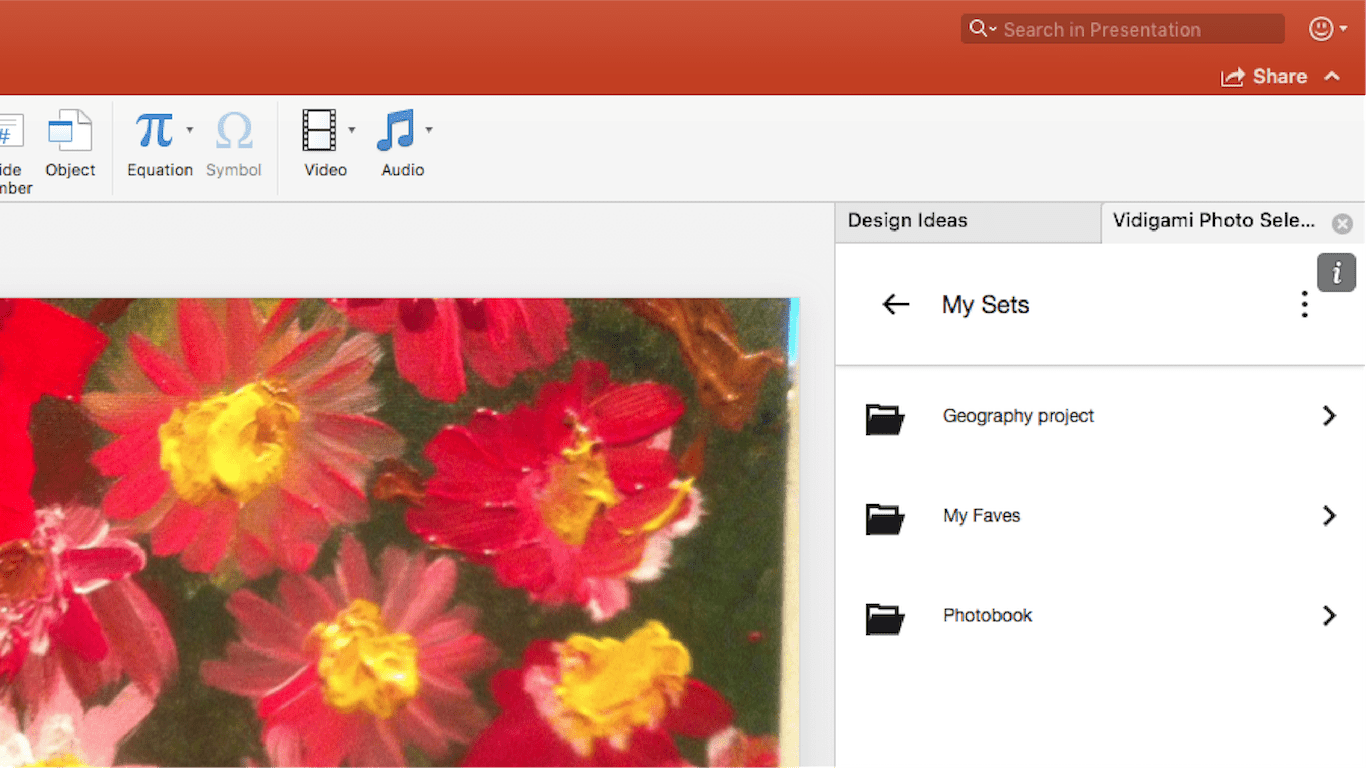This screenshot has height=768, width=1366.
Task: Show add-in info via the i icon
Action: [1336, 273]
